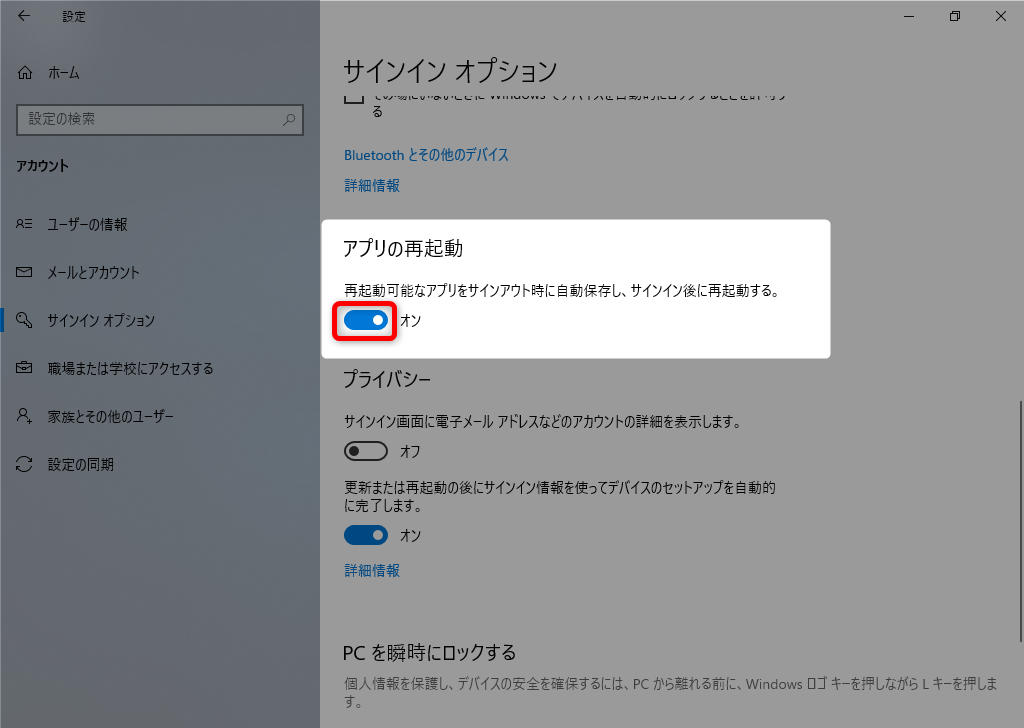1024x728 pixels.
Task: Check the partially visible auto-lock checkbox
Action: 353,98
